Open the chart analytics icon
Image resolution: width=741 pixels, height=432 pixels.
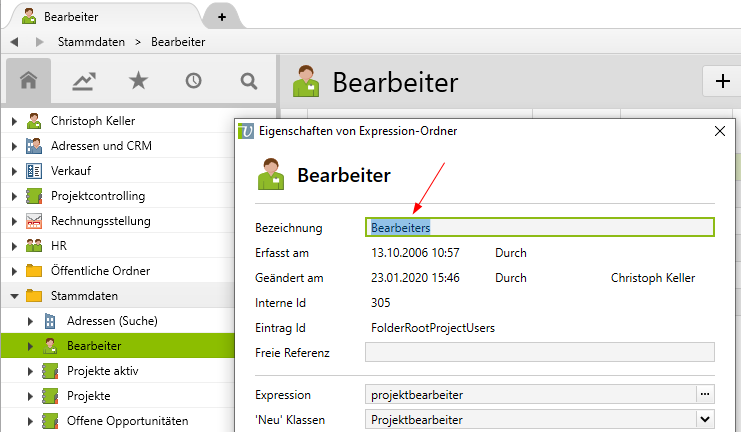84,82
